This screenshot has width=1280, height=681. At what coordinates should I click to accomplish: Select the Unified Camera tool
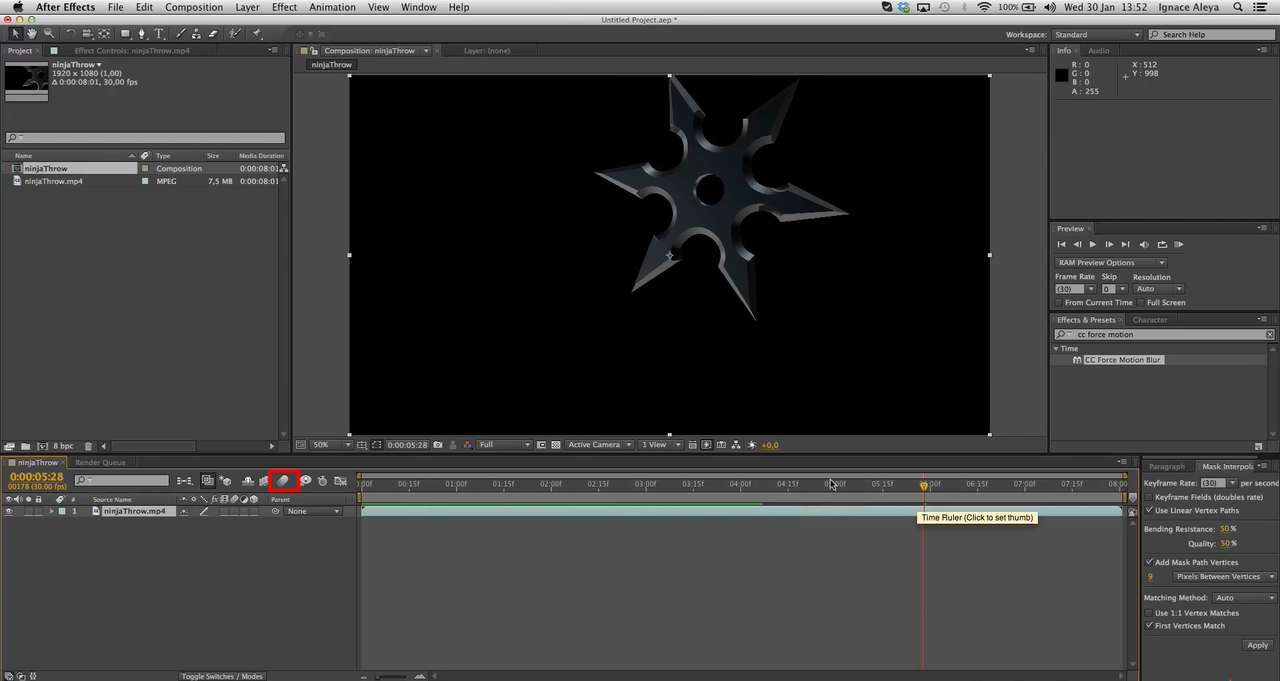(87, 34)
